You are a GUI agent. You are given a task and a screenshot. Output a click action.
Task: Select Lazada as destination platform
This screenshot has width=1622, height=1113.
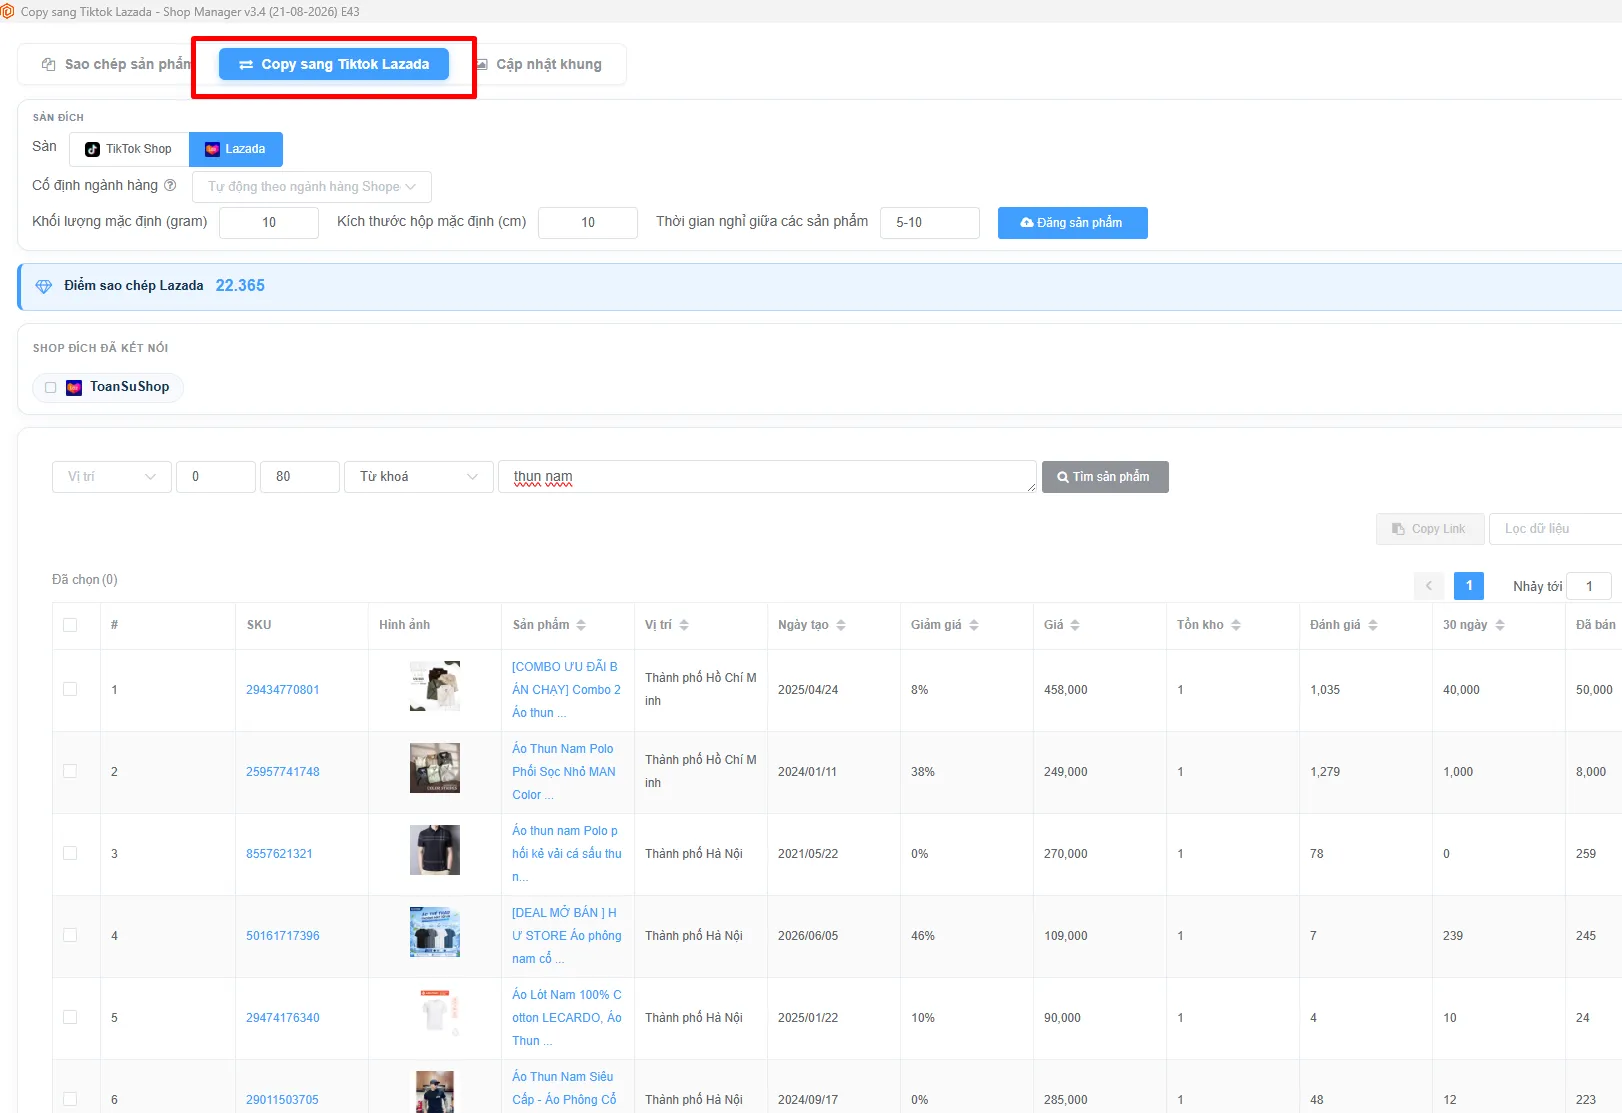236,149
